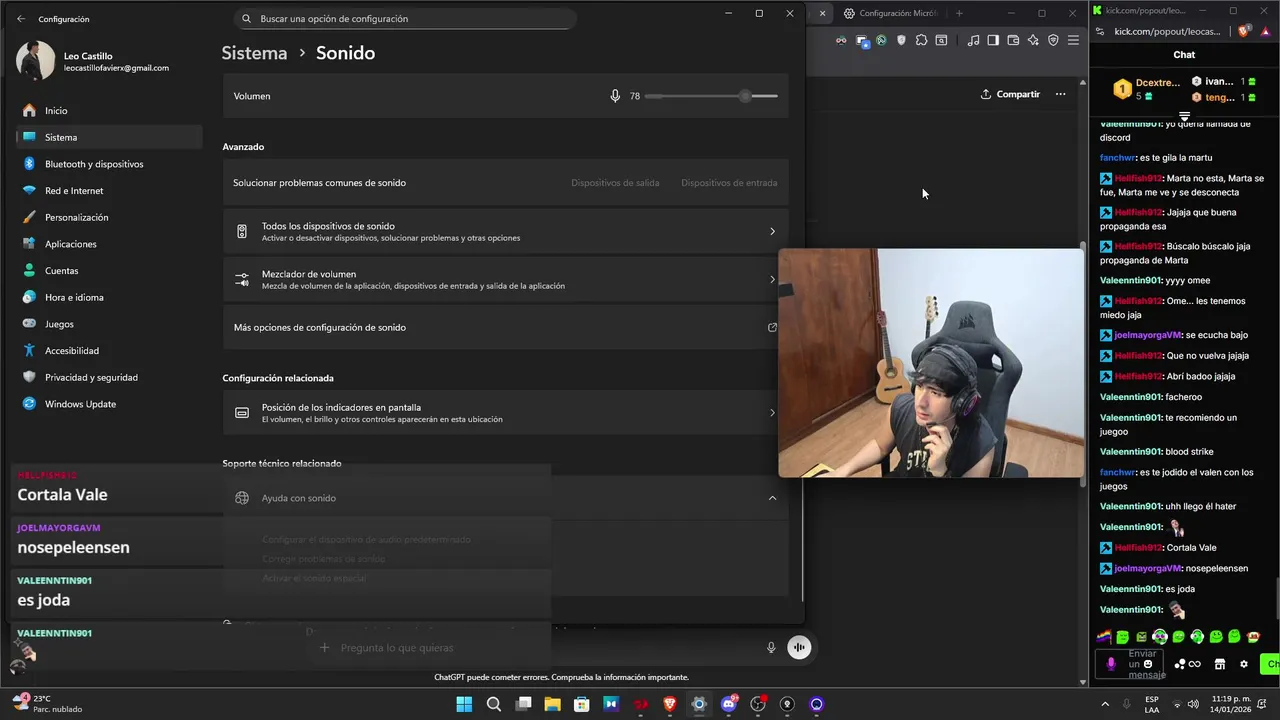The height and width of the screenshot is (720, 1280).
Task: Collapse the Ayuda con sonido section
Action: tap(772, 498)
